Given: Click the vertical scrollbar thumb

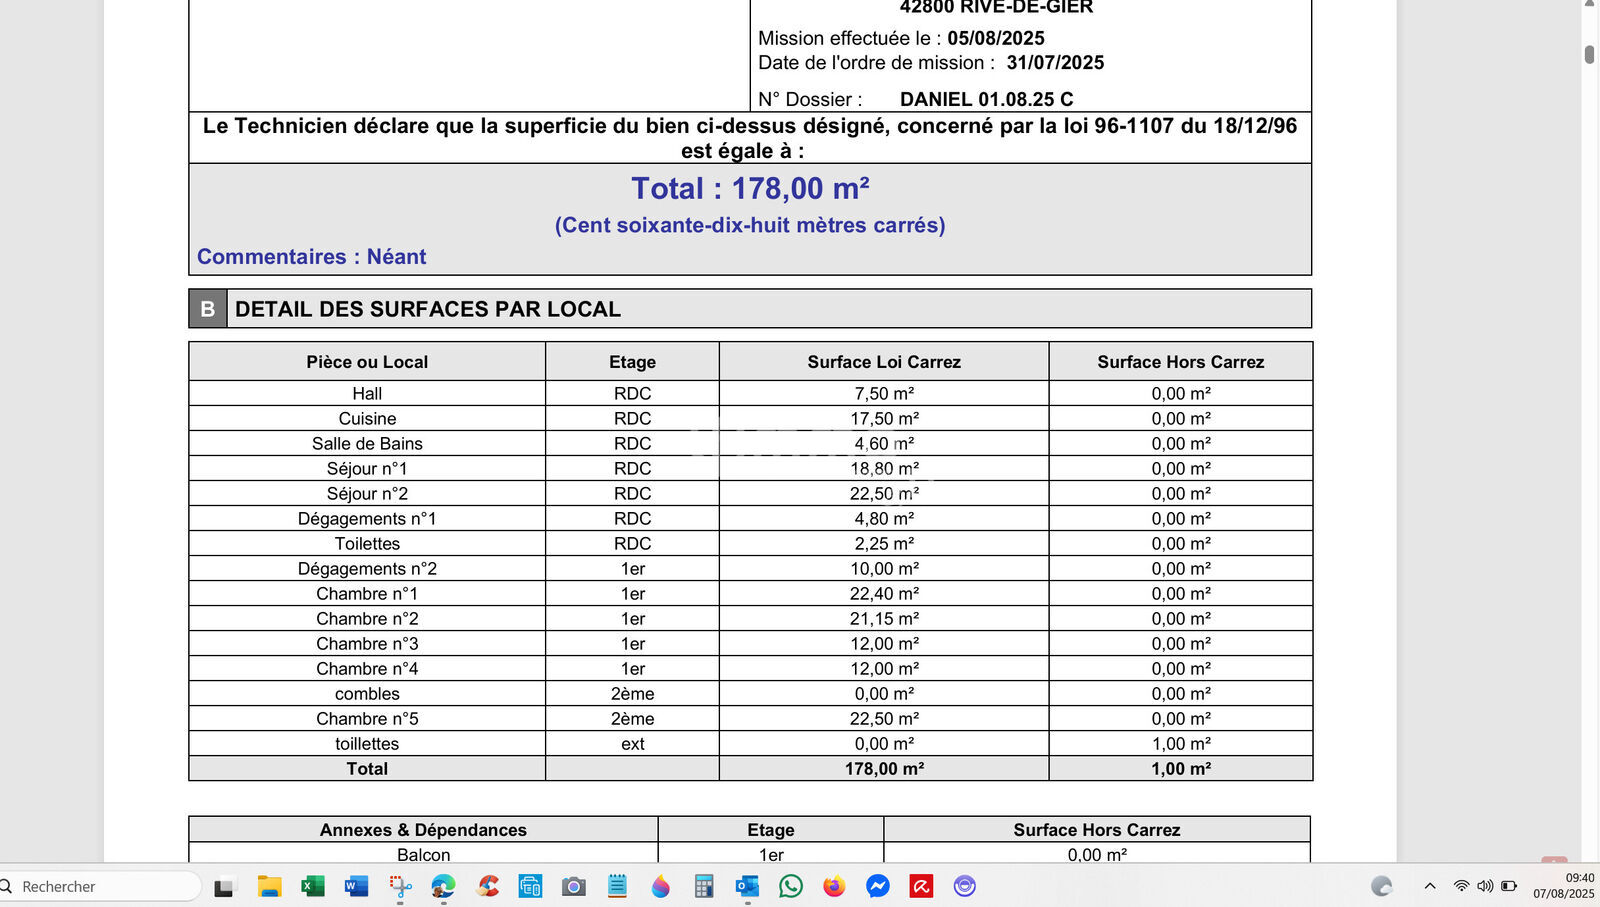Looking at the screenshot, I should pyautogui.click(x=1589, y=54).
